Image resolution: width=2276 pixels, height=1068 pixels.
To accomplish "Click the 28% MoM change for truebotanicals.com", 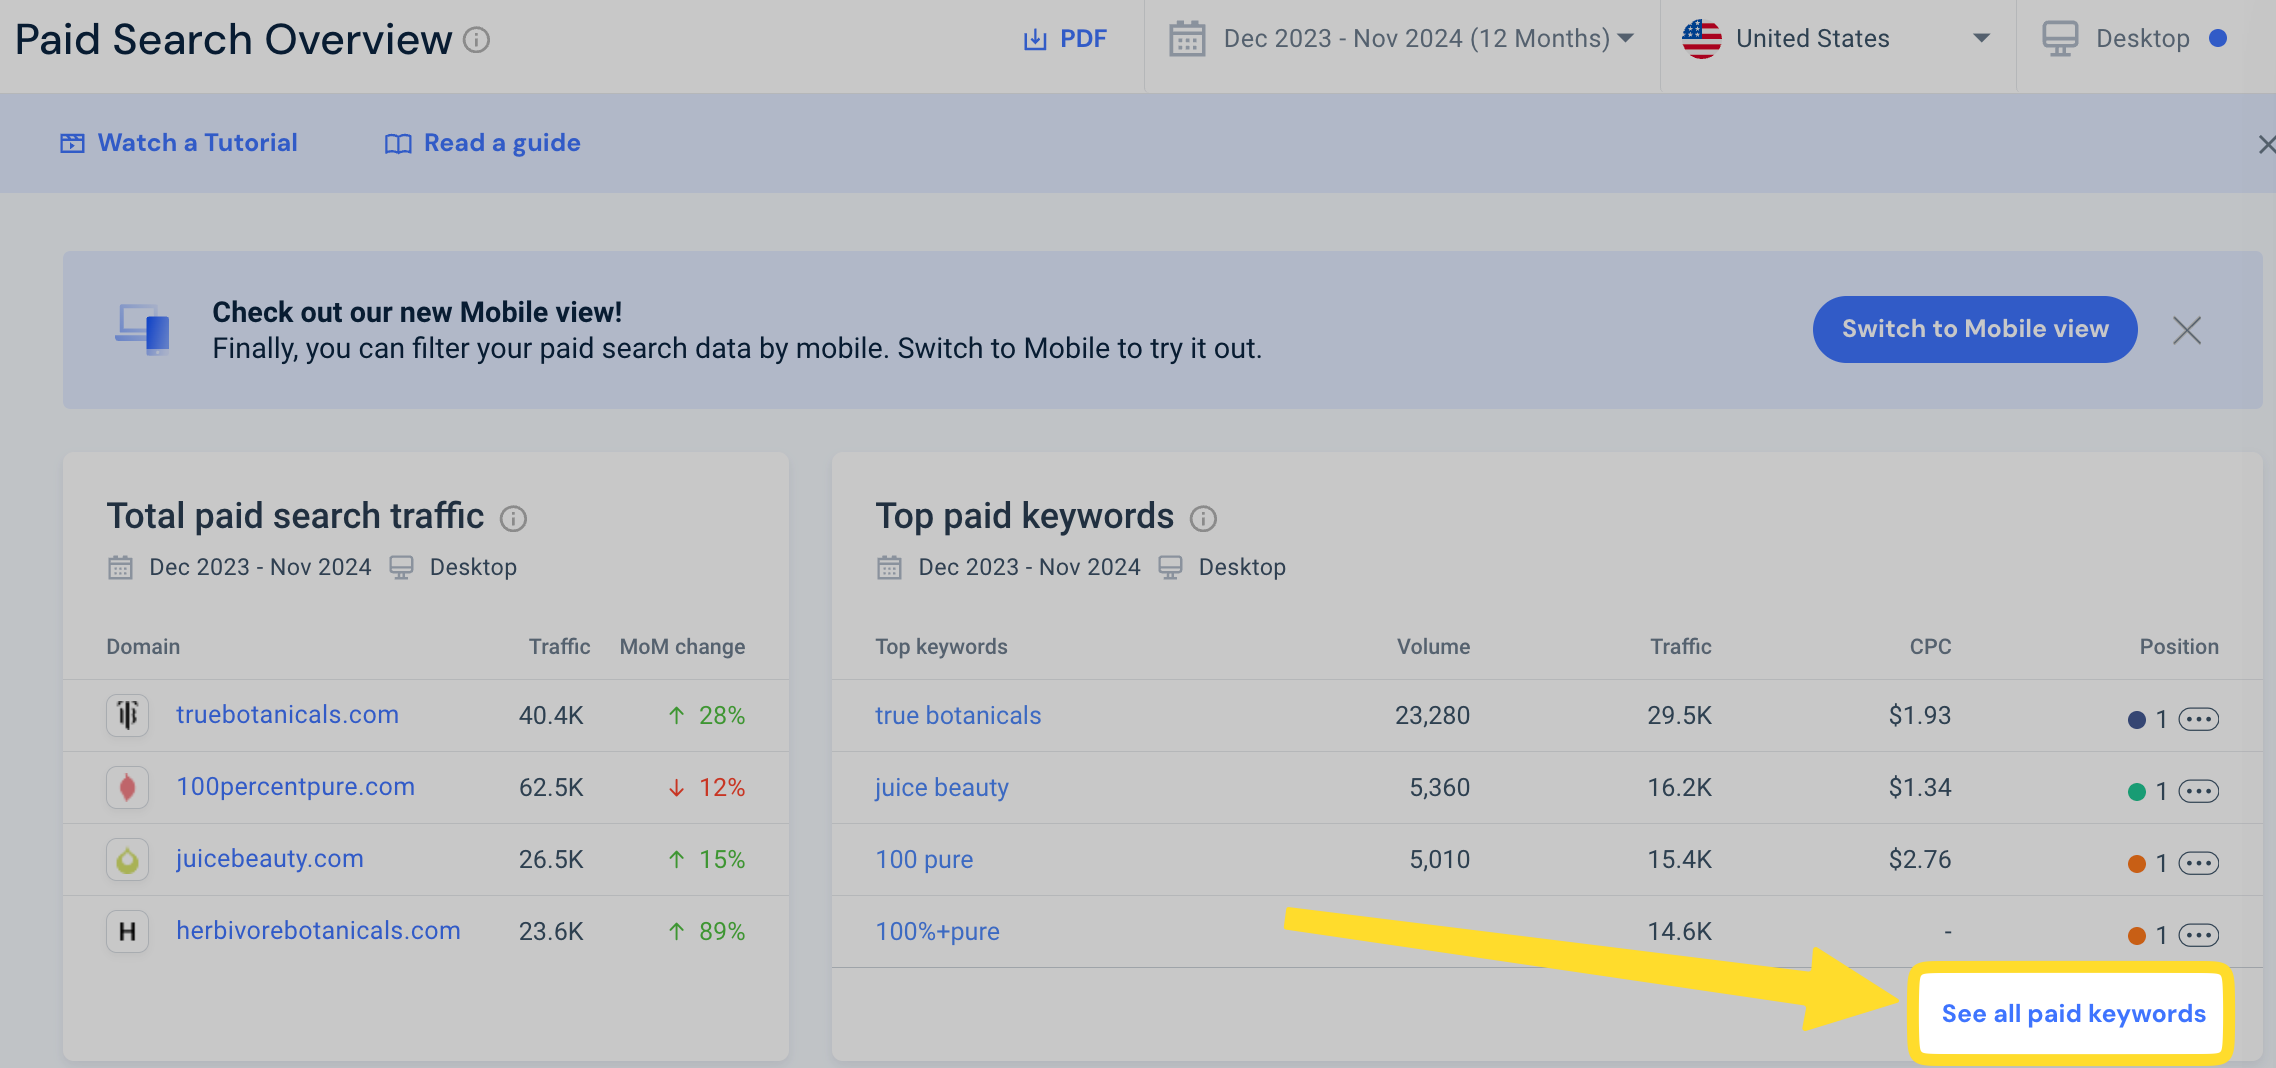I will click(707, 715).
